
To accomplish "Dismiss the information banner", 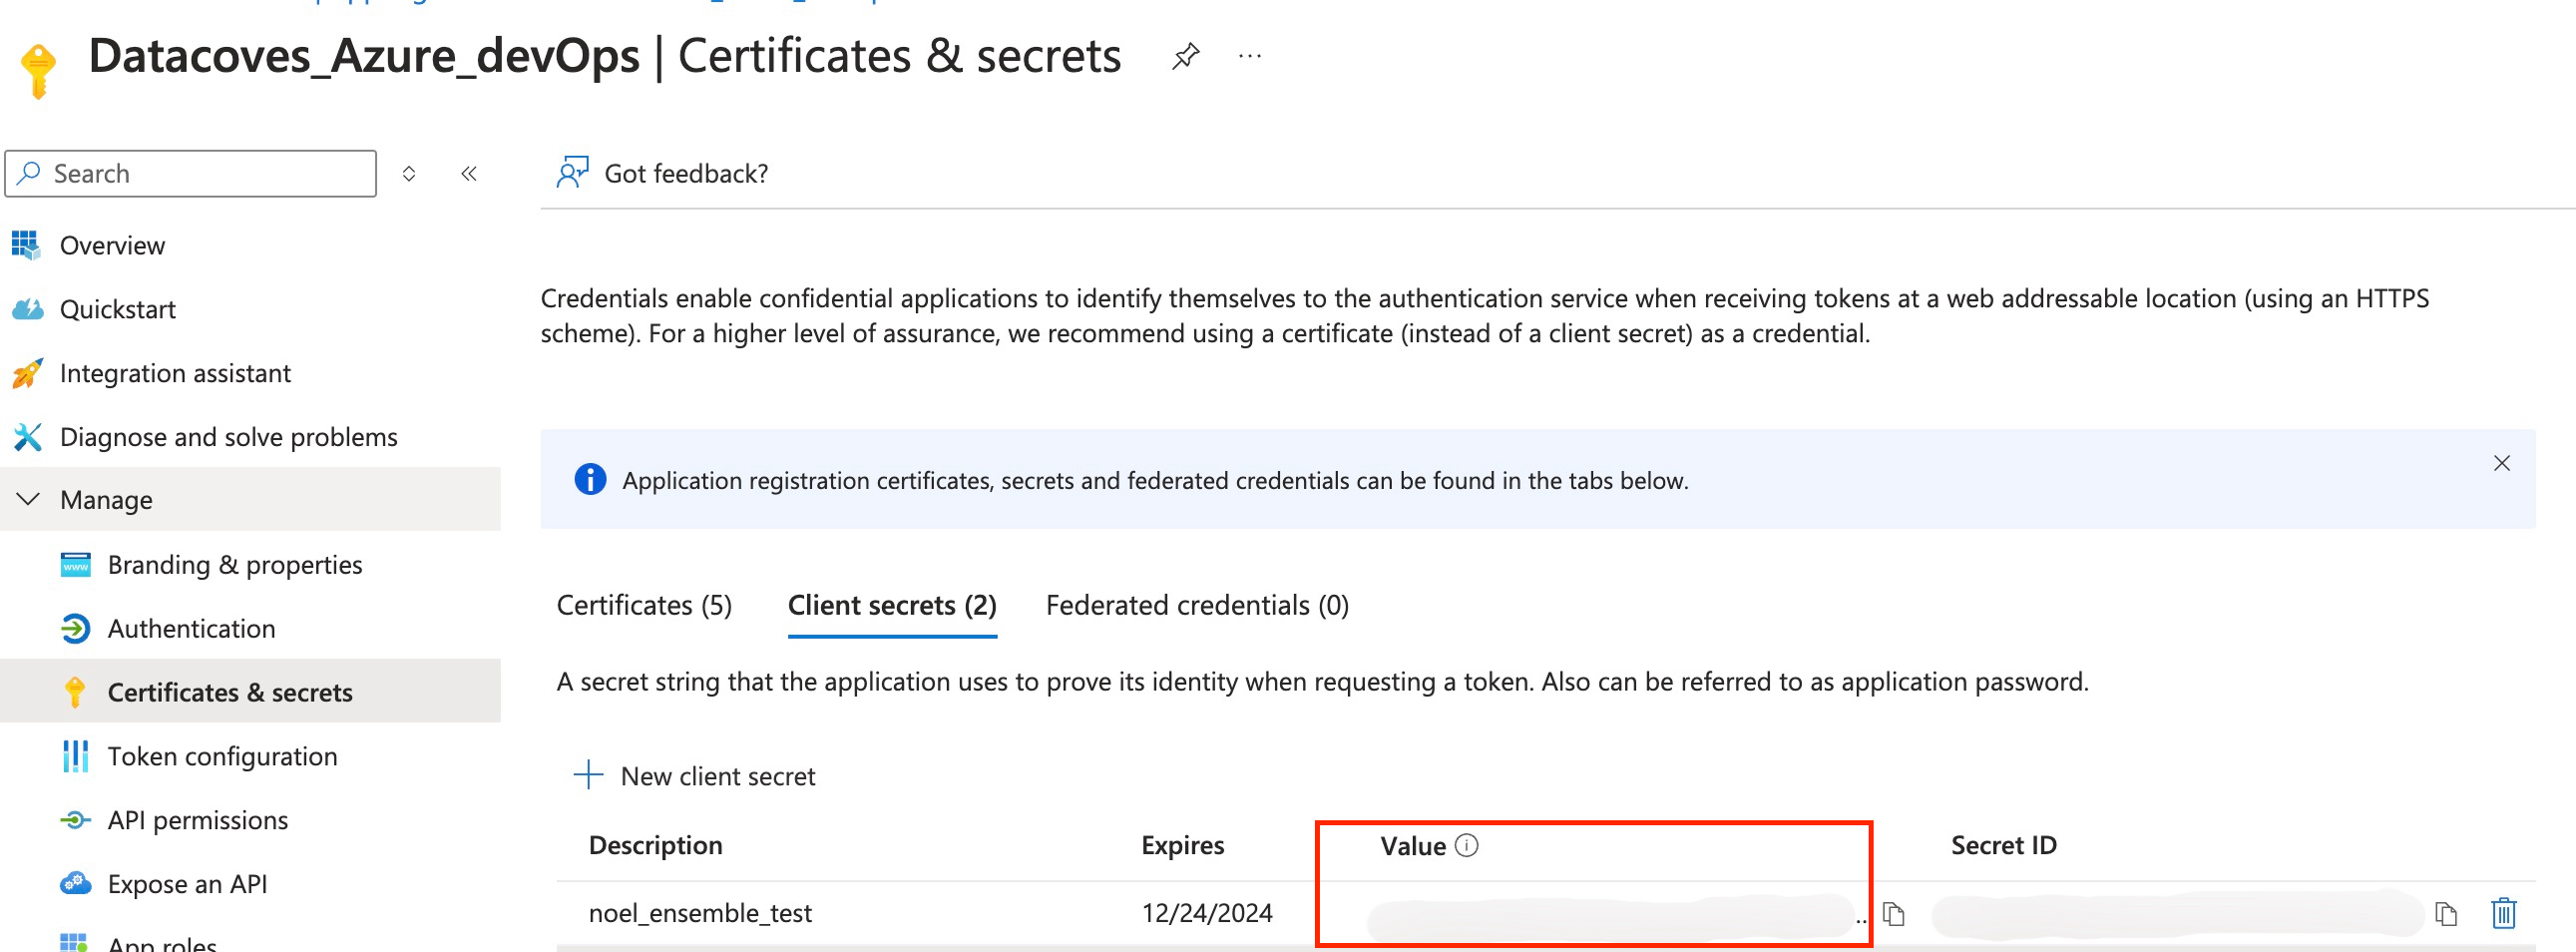I will pyautogui.click(x=2502, y=463).
